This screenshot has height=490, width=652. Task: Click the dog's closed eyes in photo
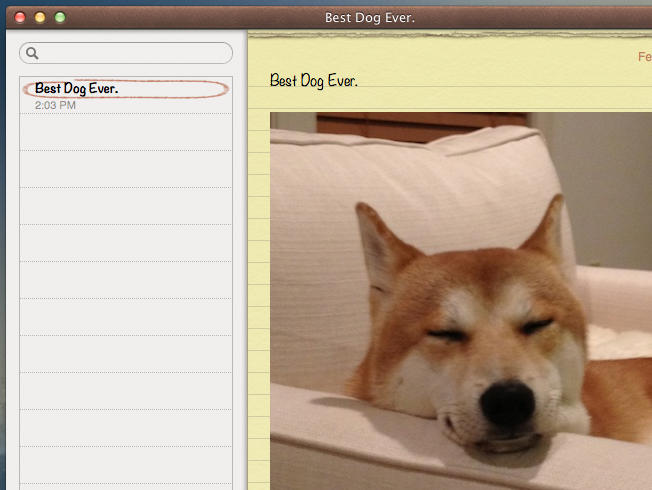[488, 332]
